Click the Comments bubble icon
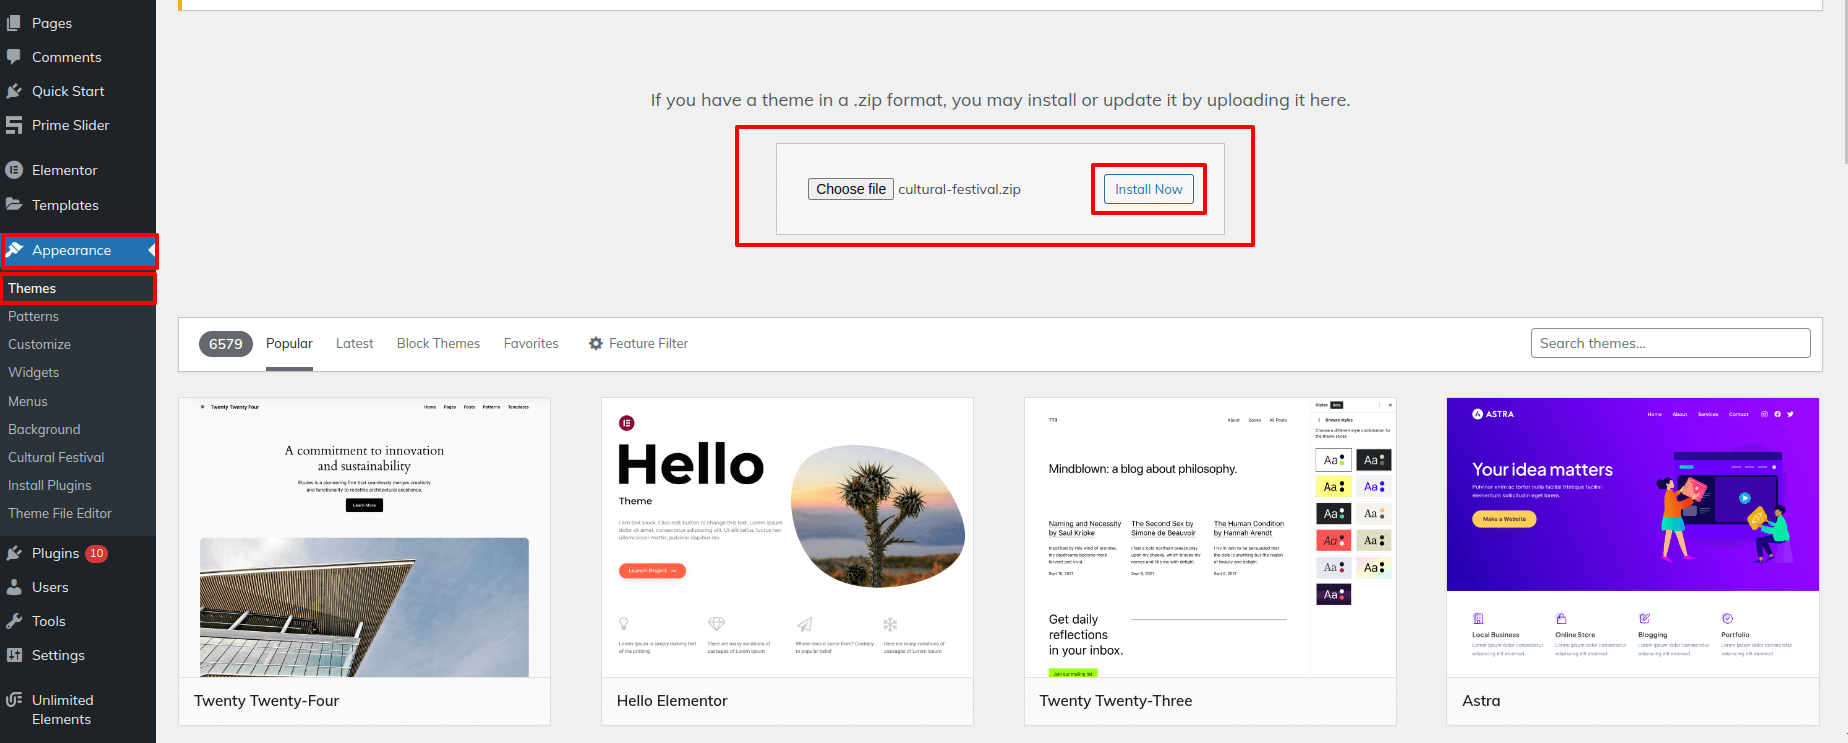 tap(14, 57)
